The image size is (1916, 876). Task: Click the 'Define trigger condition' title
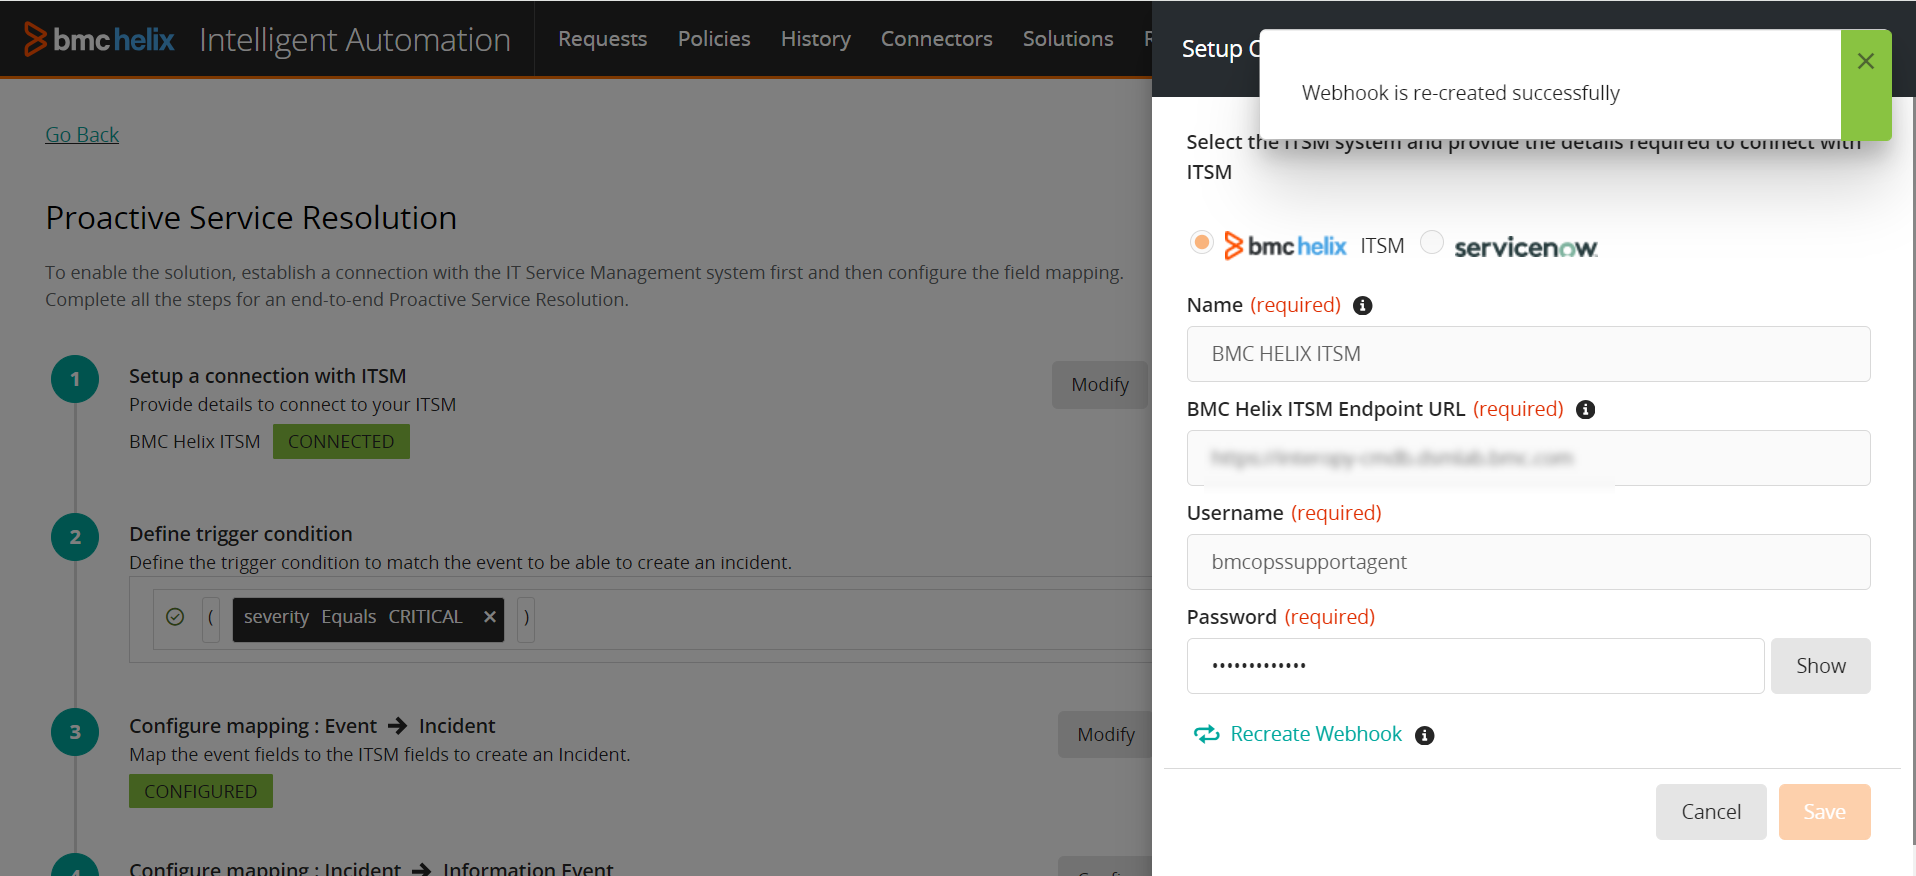click(x=241, y=534)
